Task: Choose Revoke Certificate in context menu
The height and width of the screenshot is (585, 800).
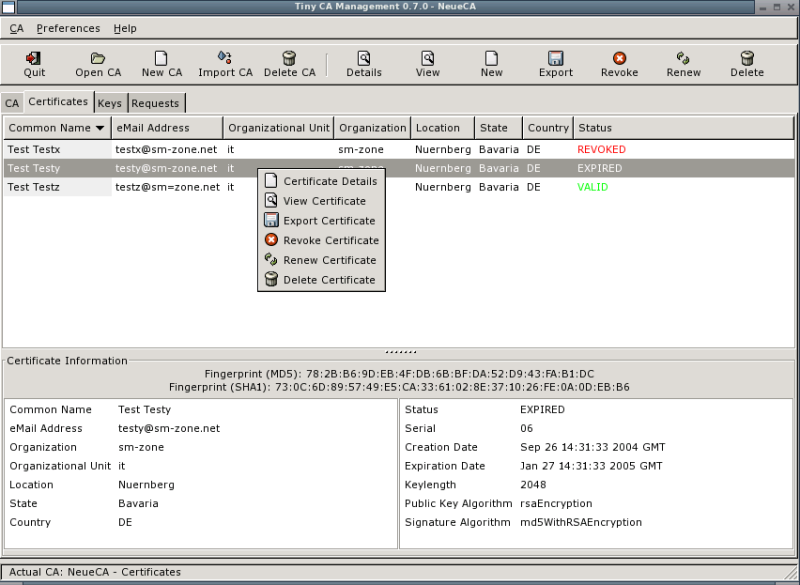Action: click(330, 240)
